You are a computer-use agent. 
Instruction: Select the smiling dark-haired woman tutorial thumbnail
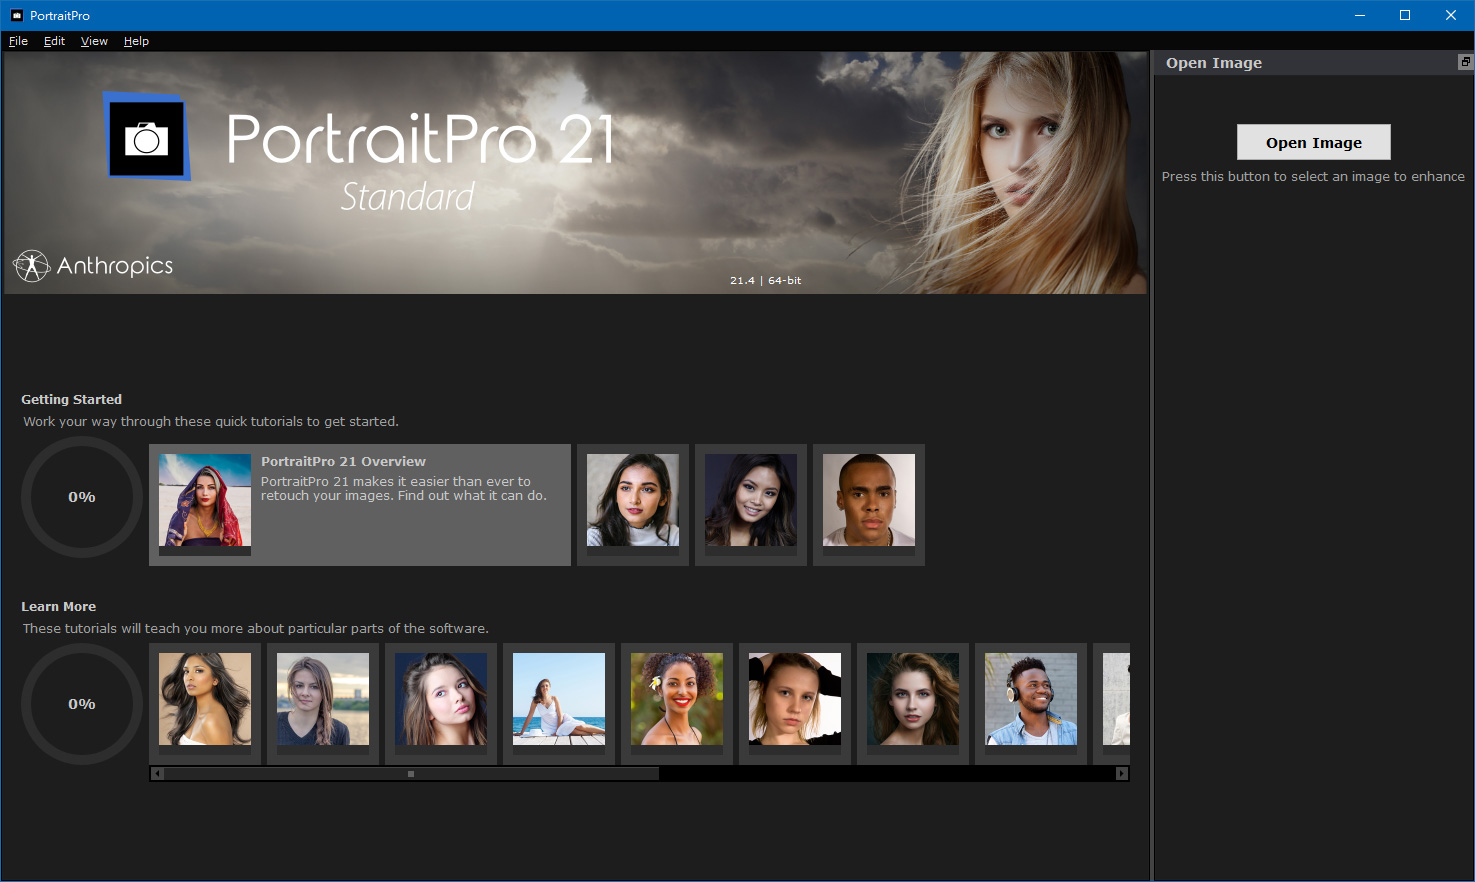tap(751, 505)
